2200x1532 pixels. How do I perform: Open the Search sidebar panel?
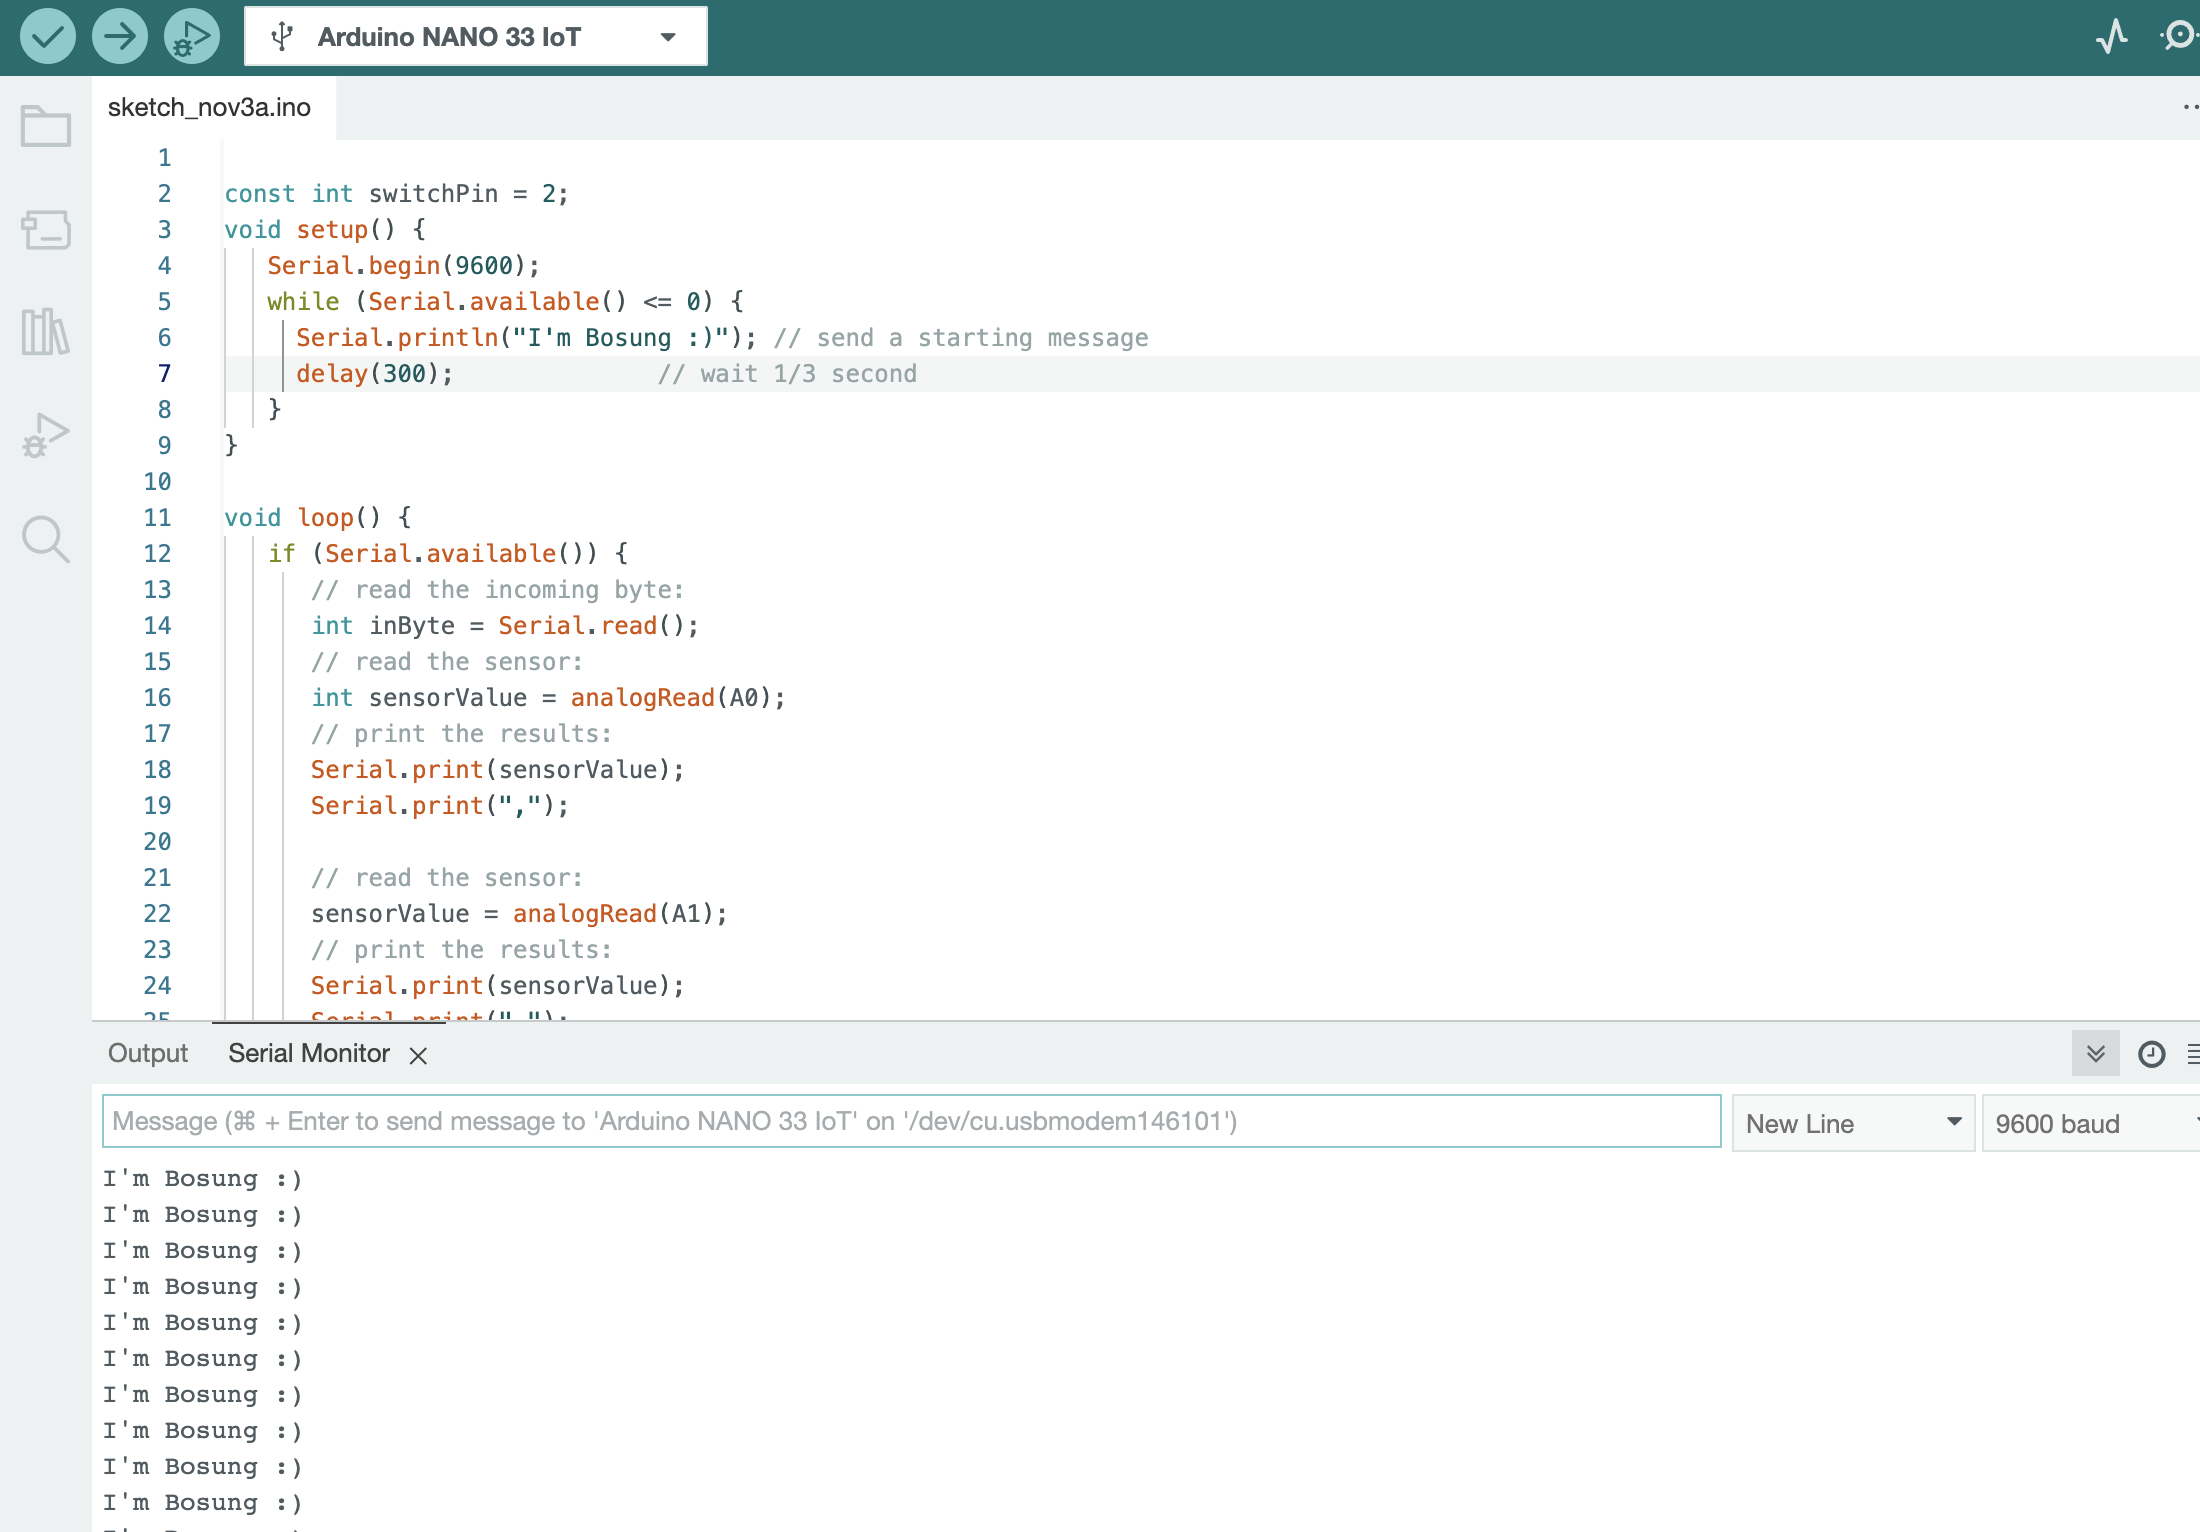46,540
